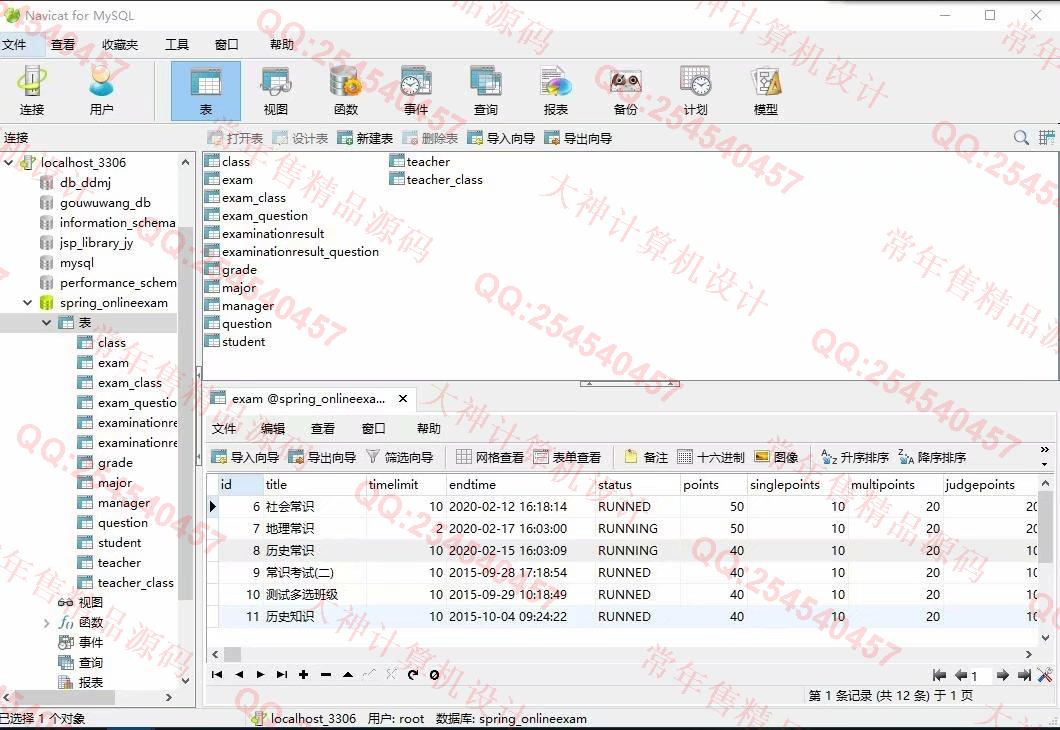Open the 备份 backup section

(625, 91)
